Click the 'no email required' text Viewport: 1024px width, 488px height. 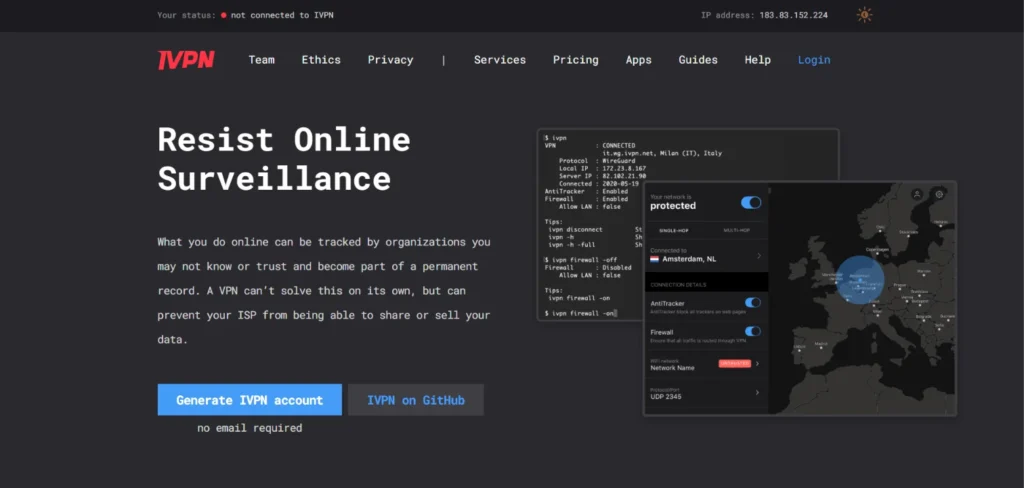tap(249, 429)
